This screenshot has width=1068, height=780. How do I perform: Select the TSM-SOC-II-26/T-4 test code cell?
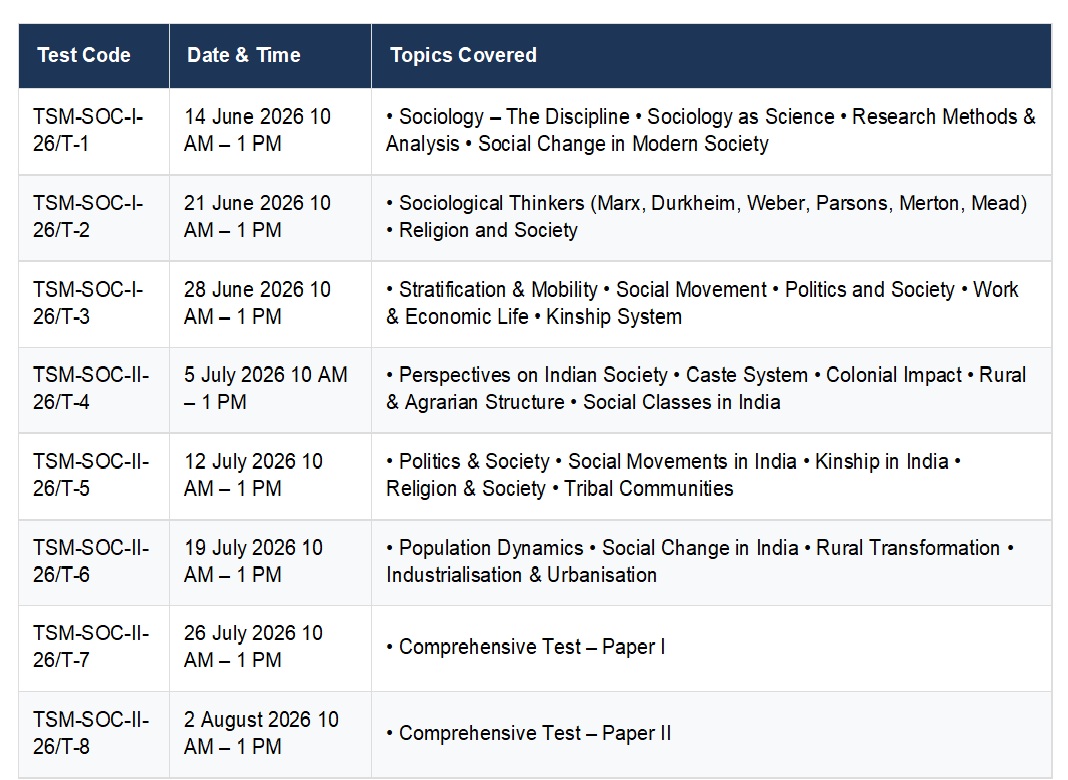[x=91, y=389]
